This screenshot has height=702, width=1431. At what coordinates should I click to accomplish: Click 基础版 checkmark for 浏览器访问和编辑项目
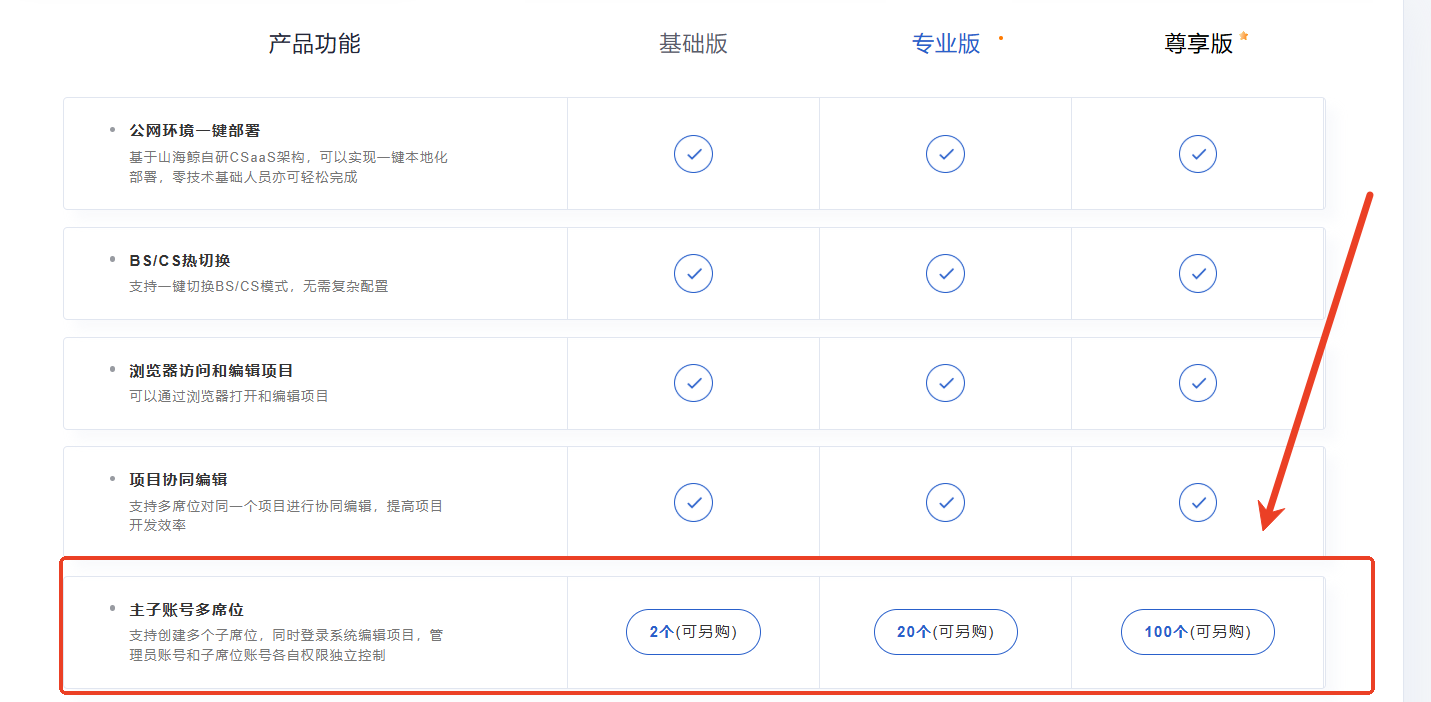click(x=693, y=383)
